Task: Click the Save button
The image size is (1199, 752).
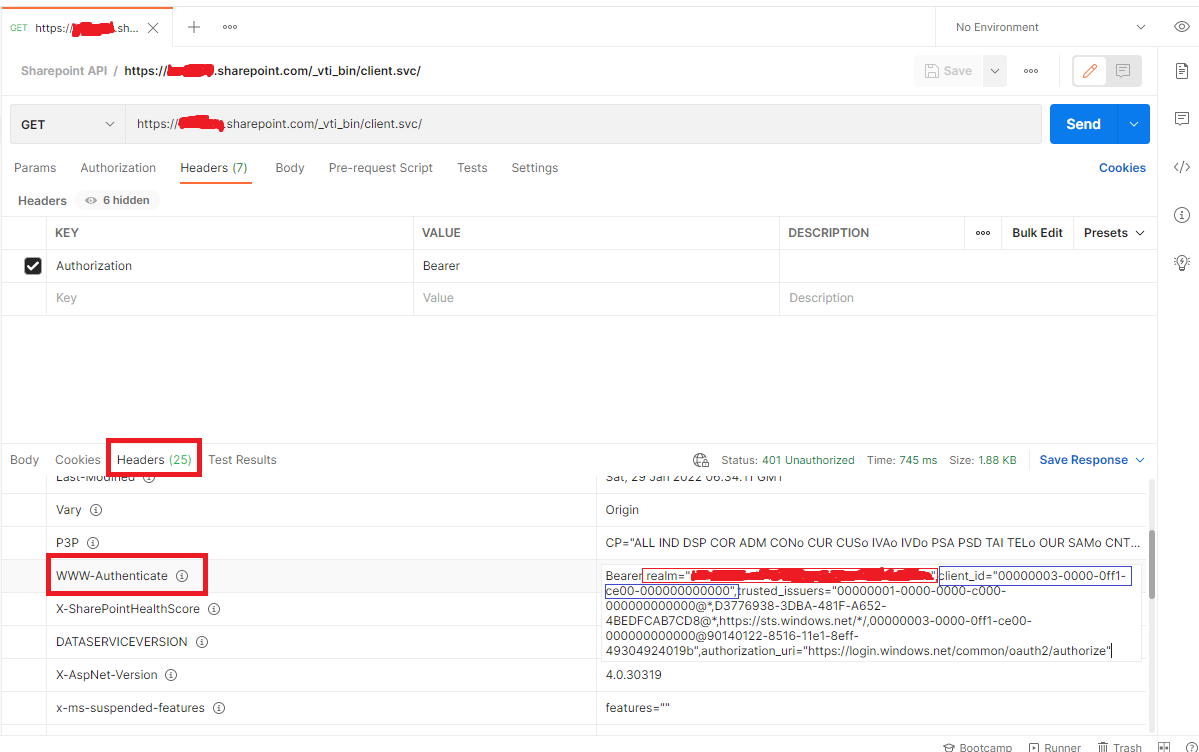Action: coord(948,70)
